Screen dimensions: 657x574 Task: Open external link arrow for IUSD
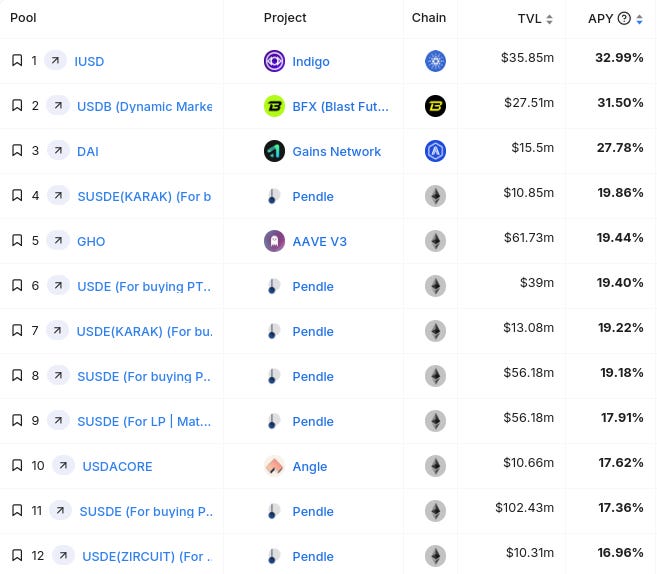pyautogui.click(x=55, y=61)
